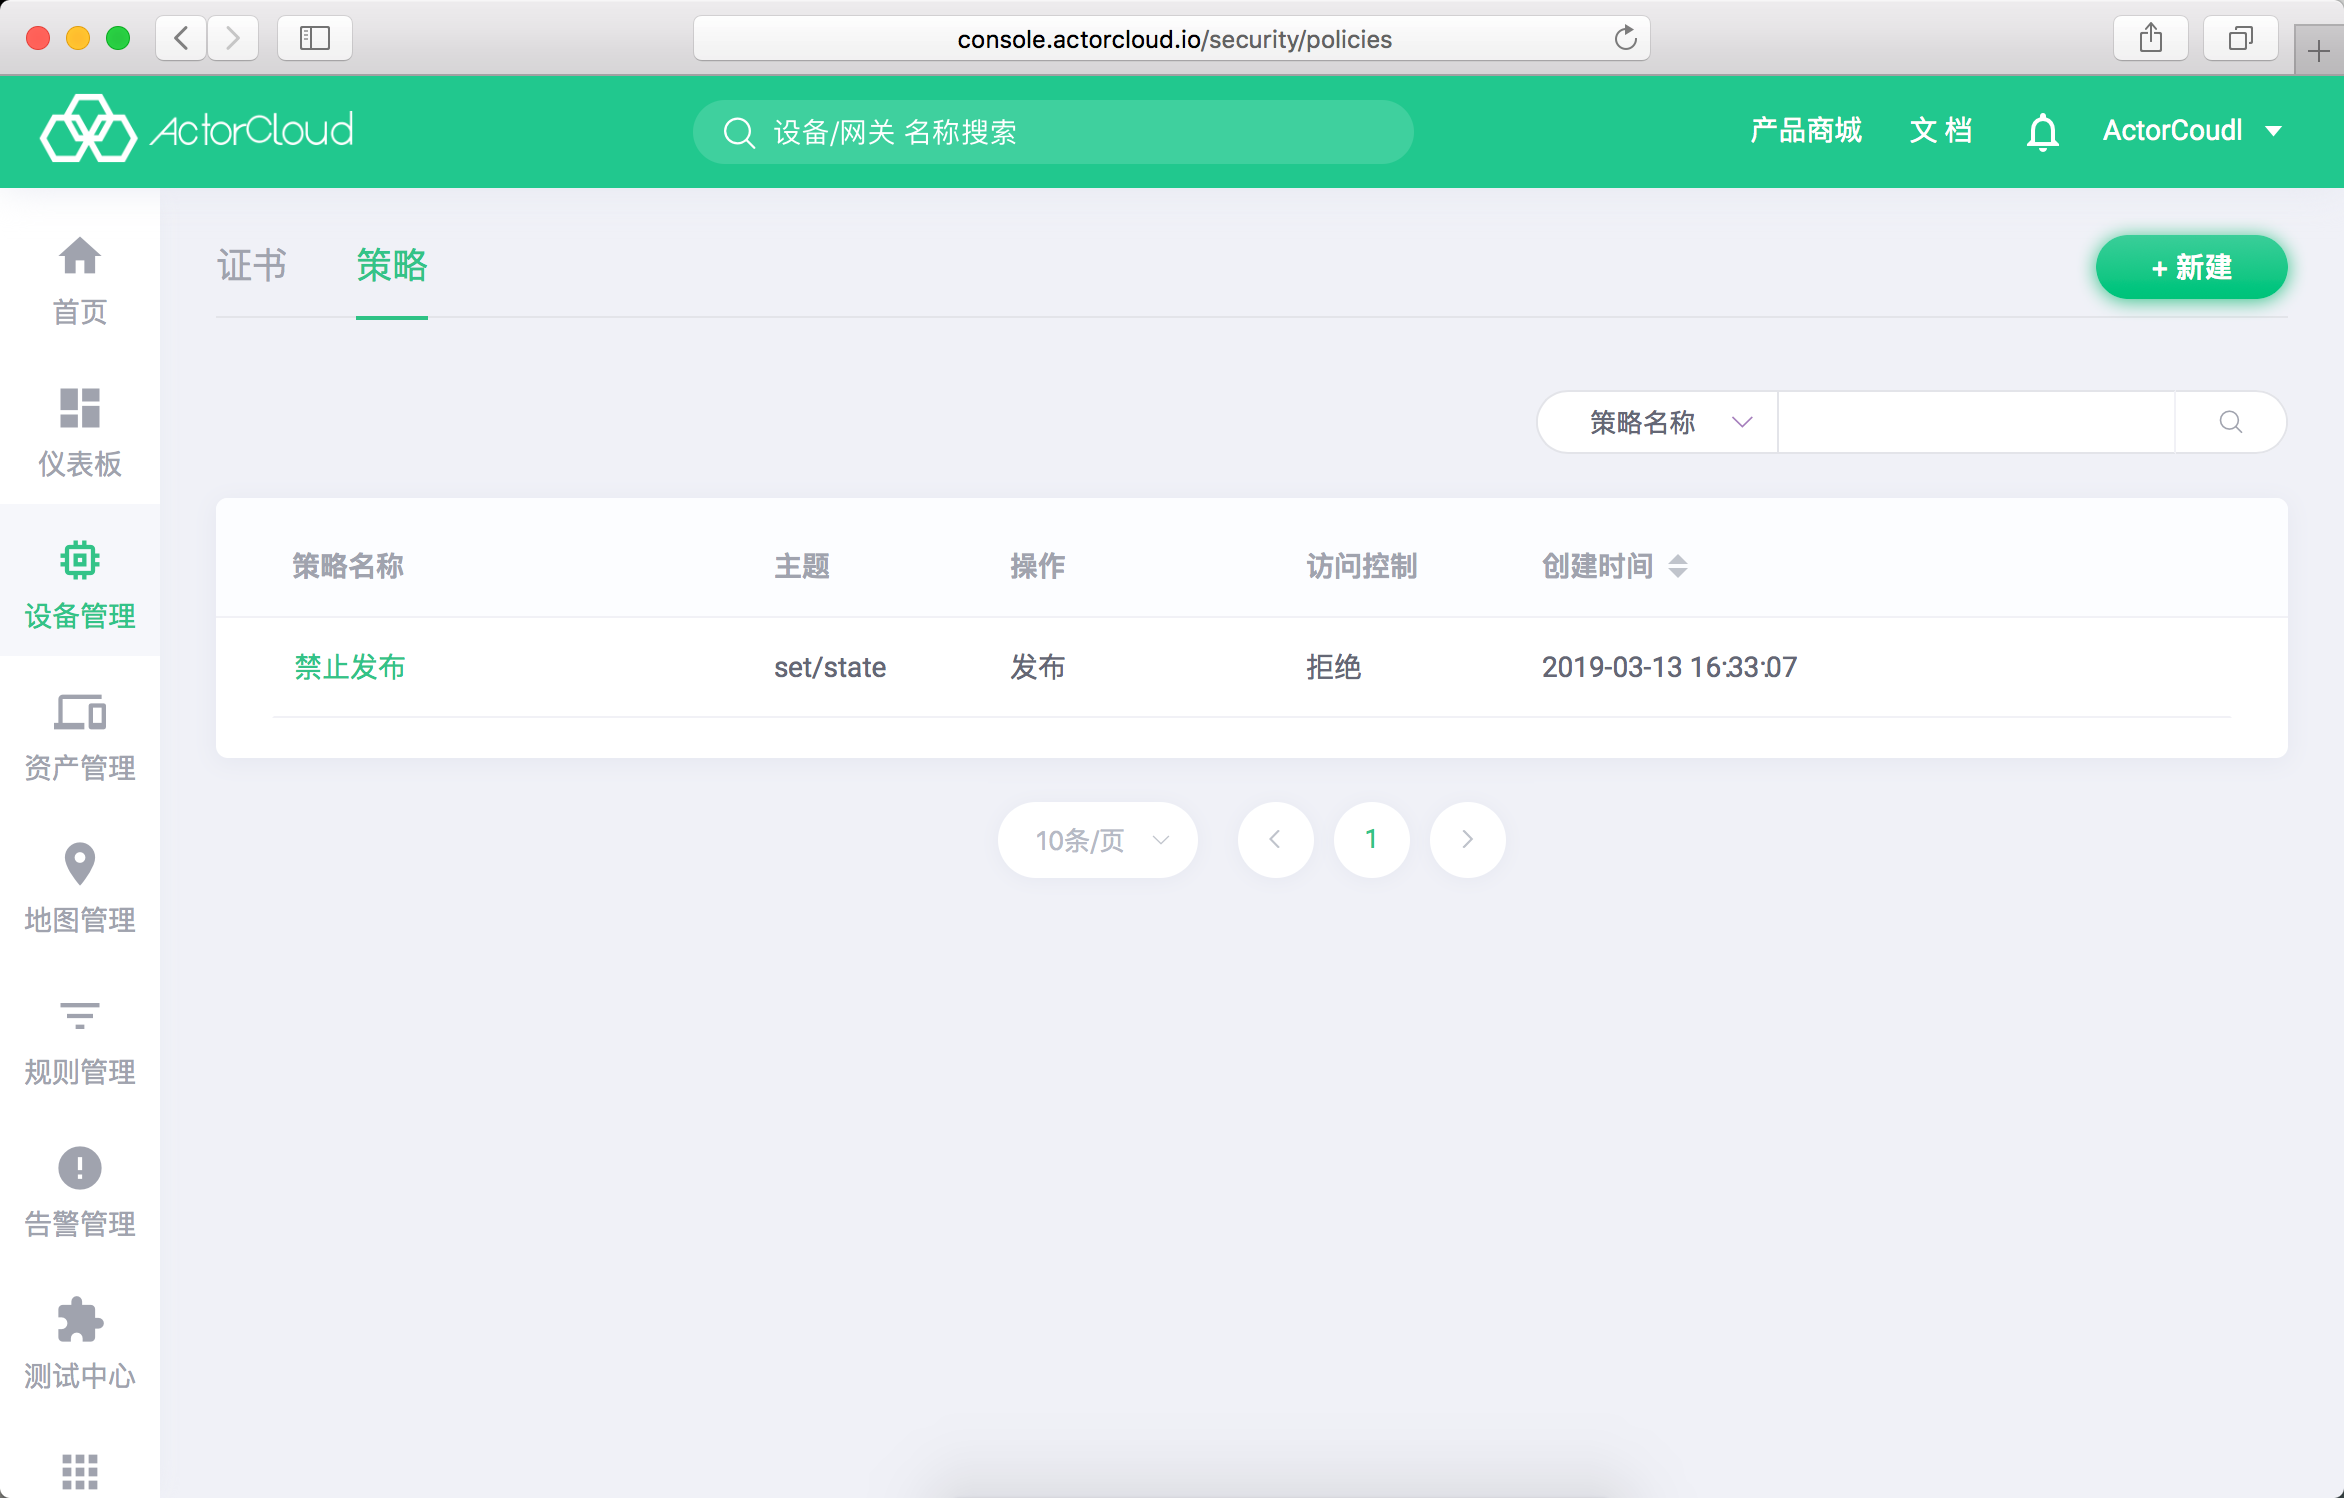Reload the page in Safari

(x=1625, y=38)
